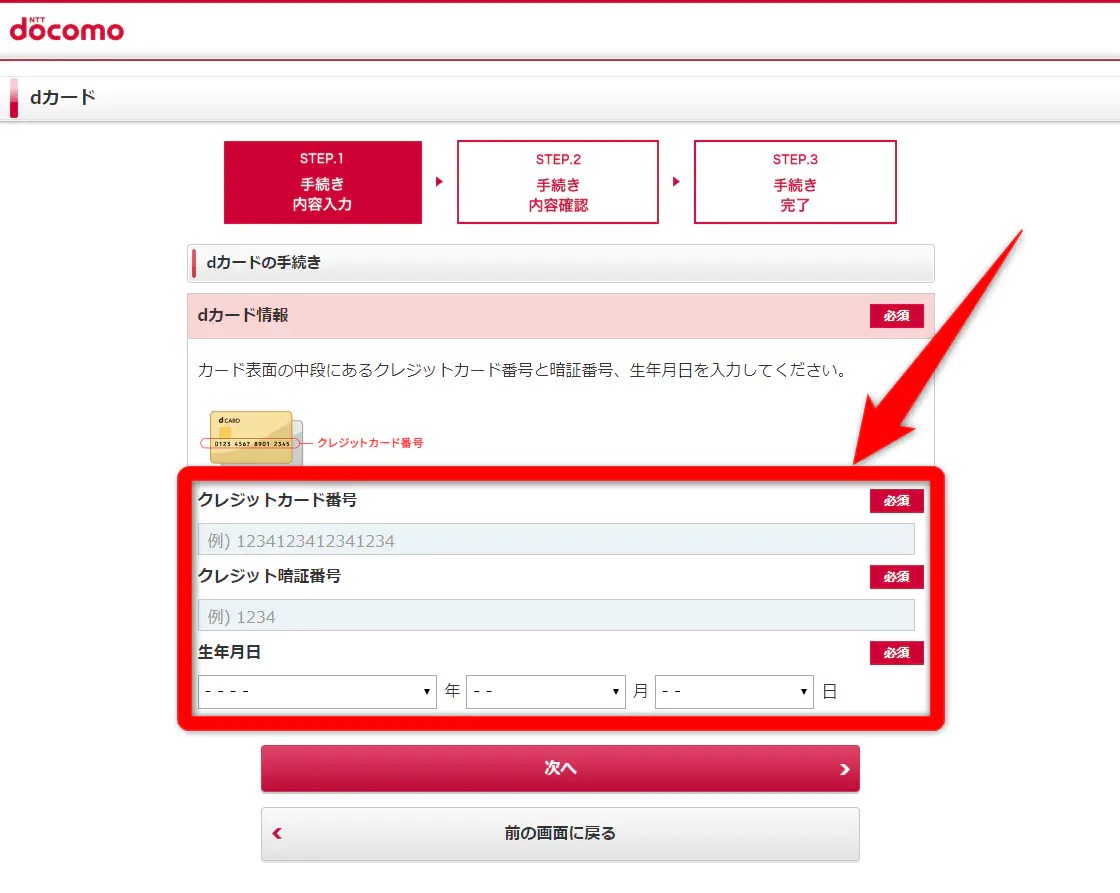This screenshot has height=893, width=1120.
Task: Click the arrow icon between STEP.1 and STEP.2
Action: (x=439, y=181)
